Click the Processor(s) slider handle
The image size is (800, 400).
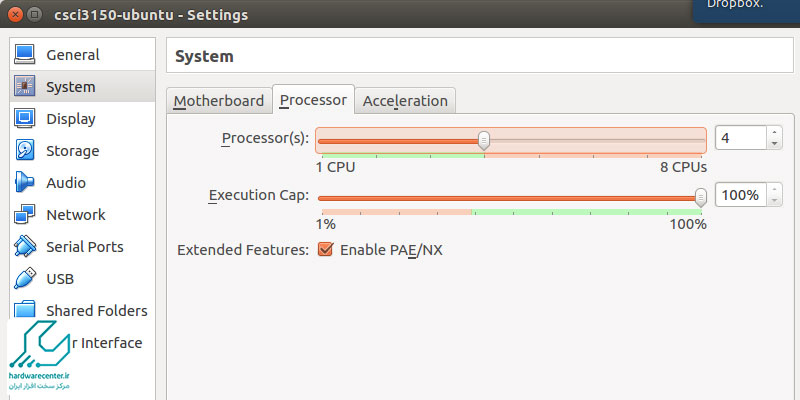click(484, 140)
